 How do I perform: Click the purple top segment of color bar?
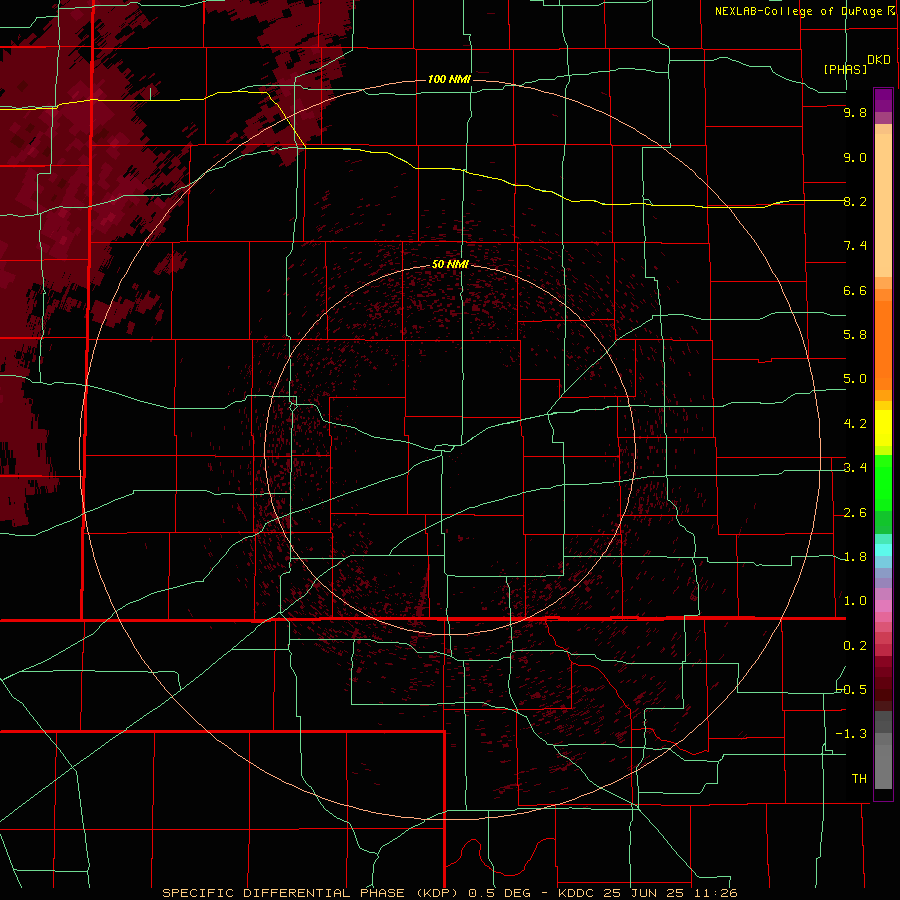pyautogui.click(x=883, y=100)
